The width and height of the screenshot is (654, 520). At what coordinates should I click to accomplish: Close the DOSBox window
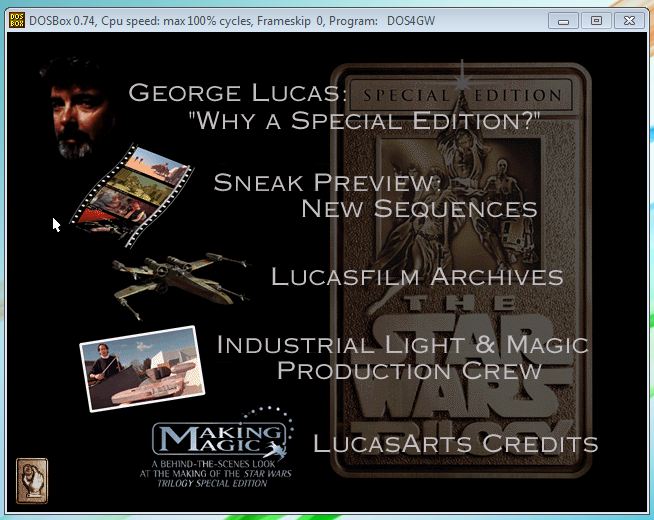click(629, 20)
